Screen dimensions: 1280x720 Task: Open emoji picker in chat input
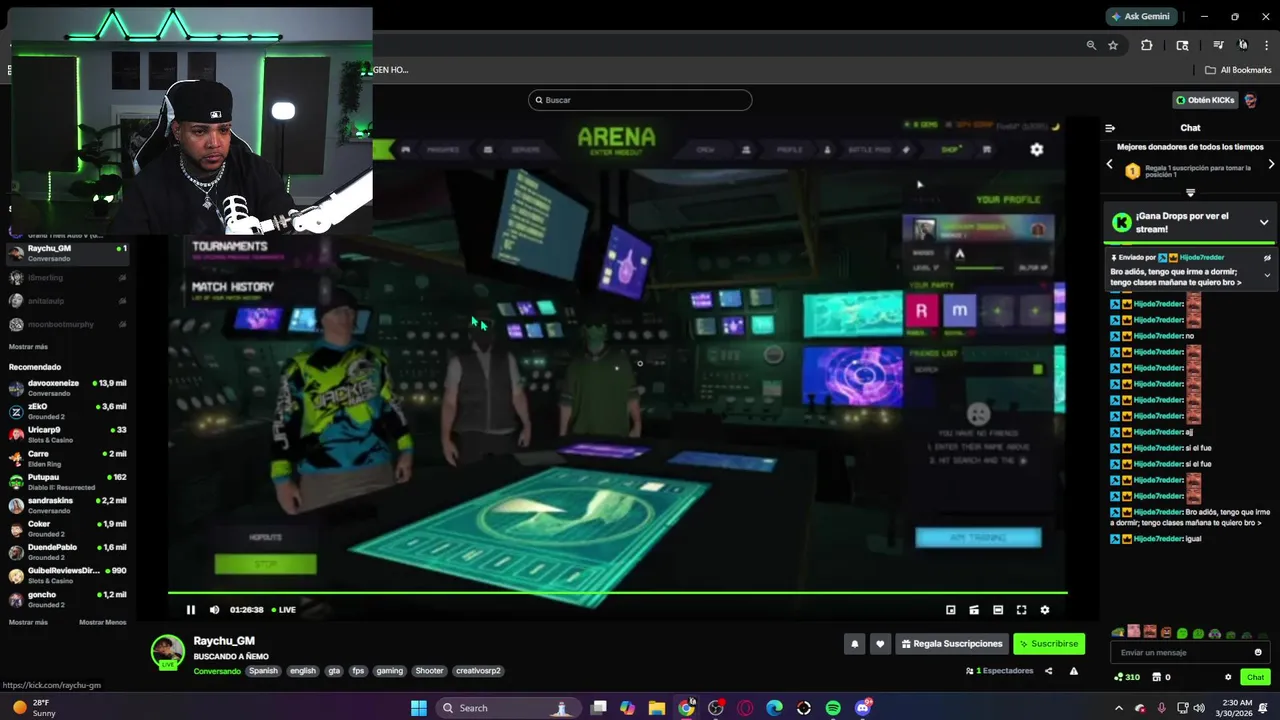(1258, 652)
